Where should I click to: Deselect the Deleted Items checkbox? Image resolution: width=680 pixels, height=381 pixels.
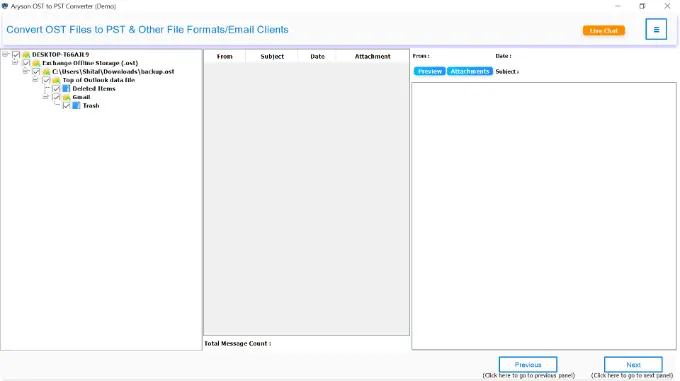(56, 88)
